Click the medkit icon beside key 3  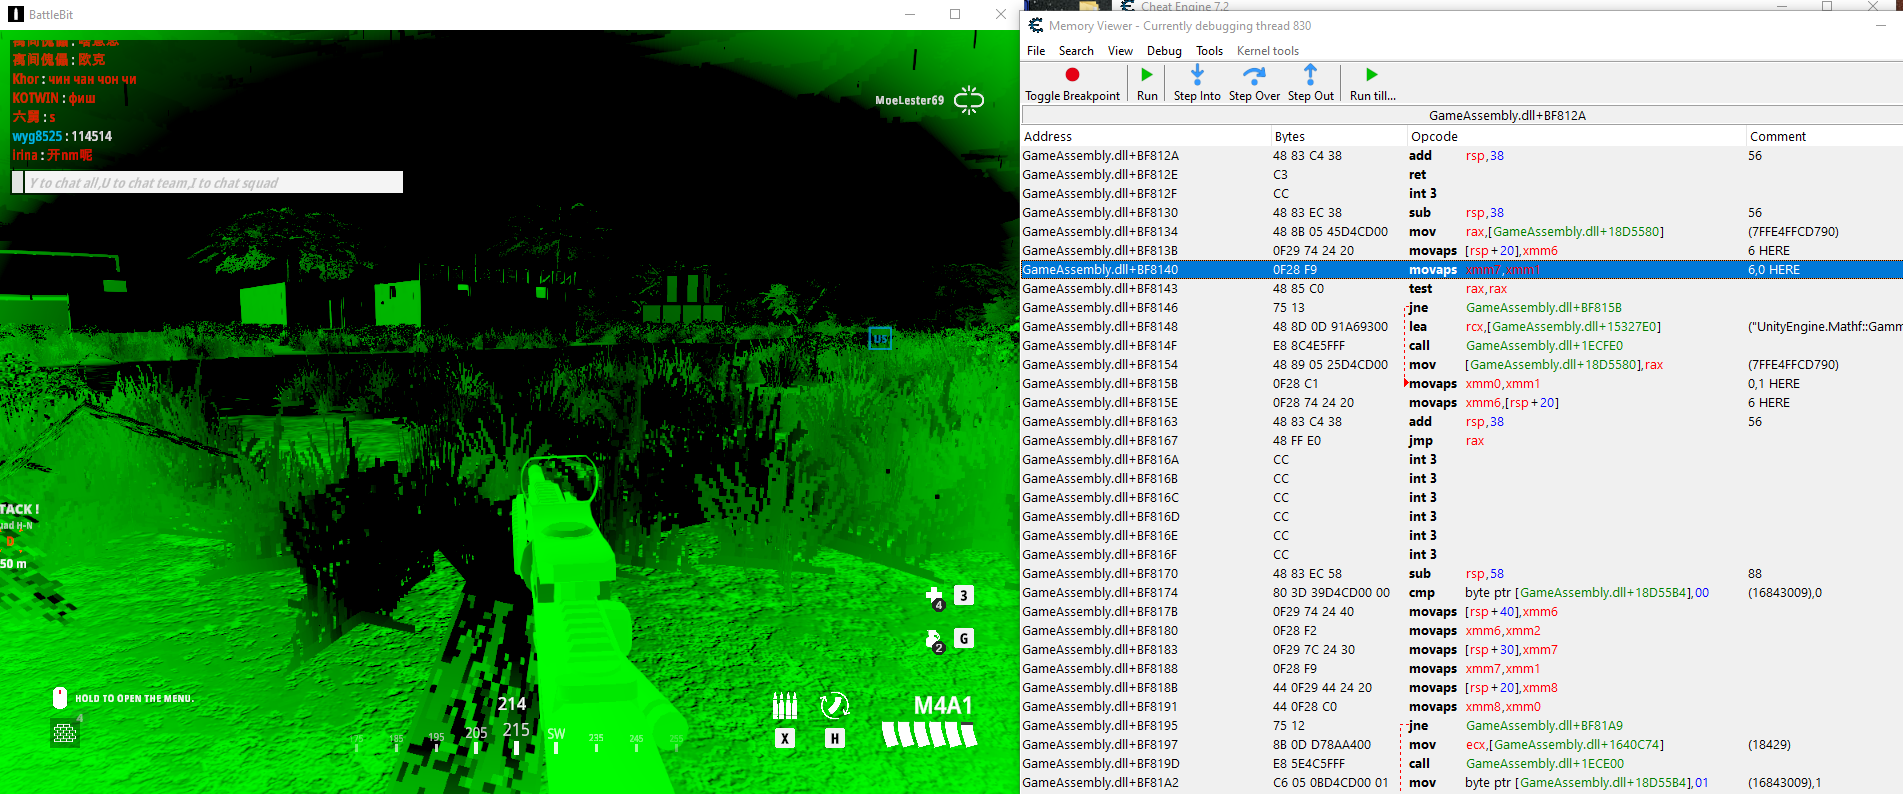935,598
